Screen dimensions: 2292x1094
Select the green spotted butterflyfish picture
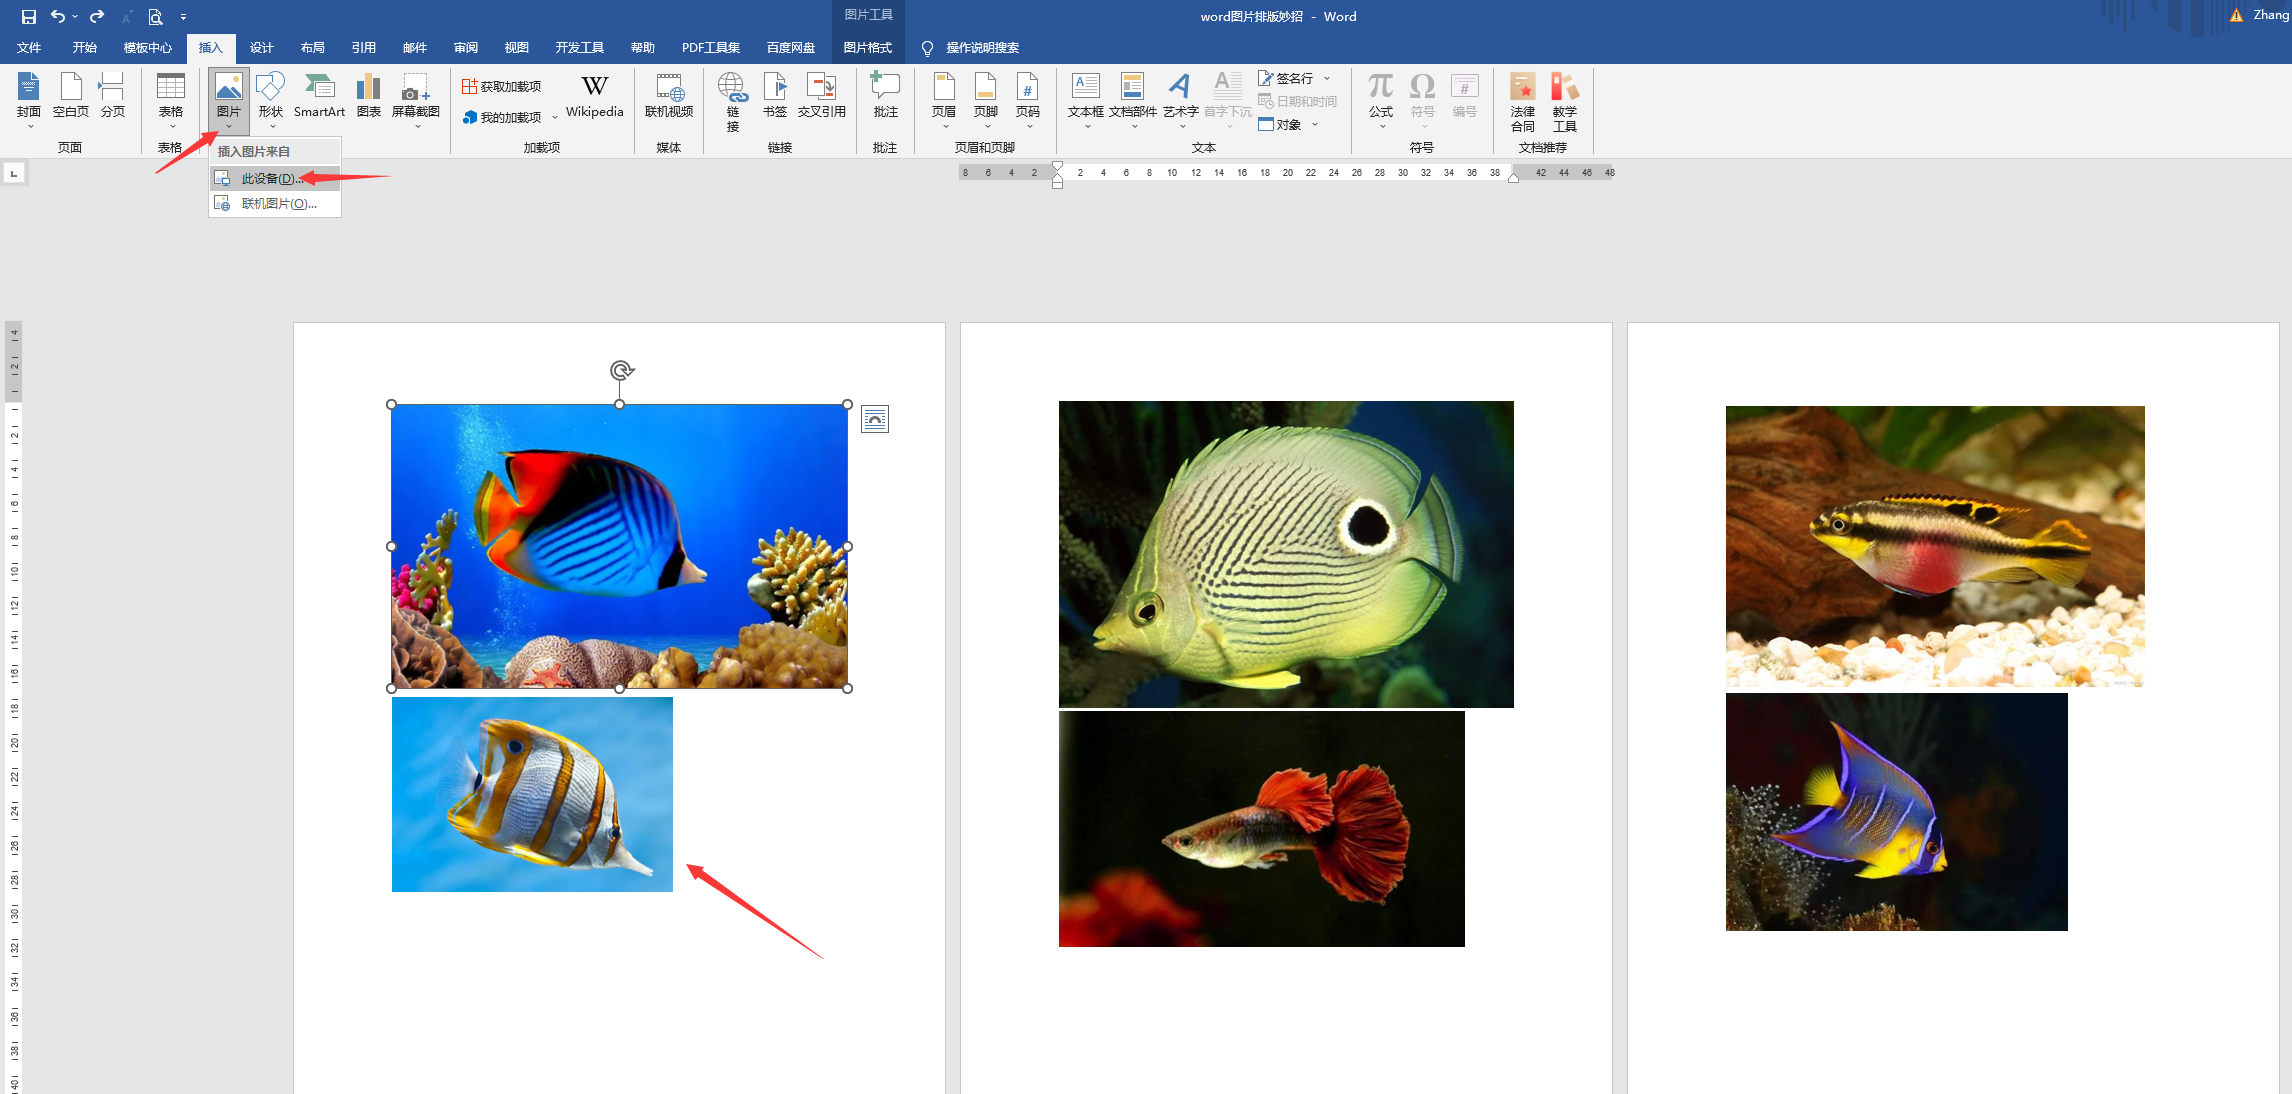[x=1286, y=554]
